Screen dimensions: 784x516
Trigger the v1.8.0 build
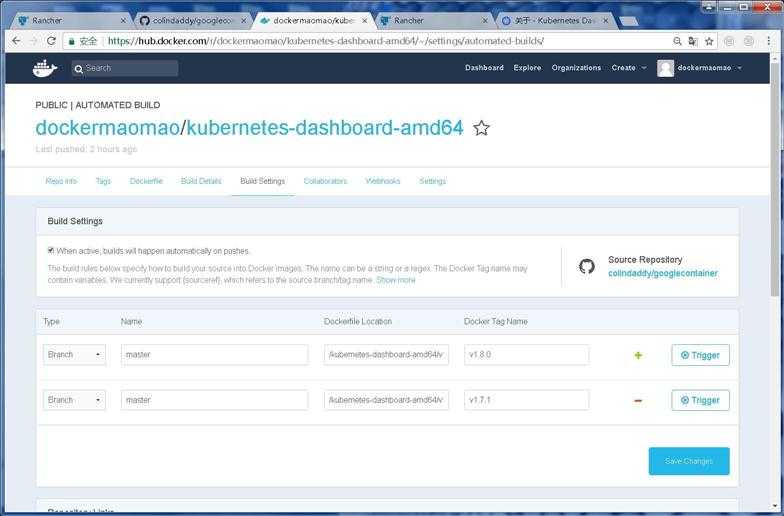point(700,355)
